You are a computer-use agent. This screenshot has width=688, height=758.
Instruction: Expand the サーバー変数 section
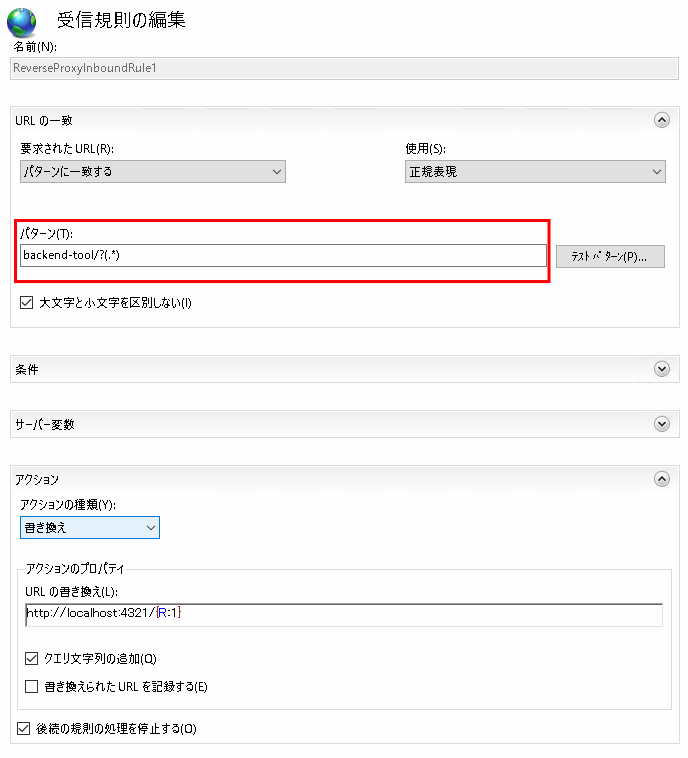[661, 424]
